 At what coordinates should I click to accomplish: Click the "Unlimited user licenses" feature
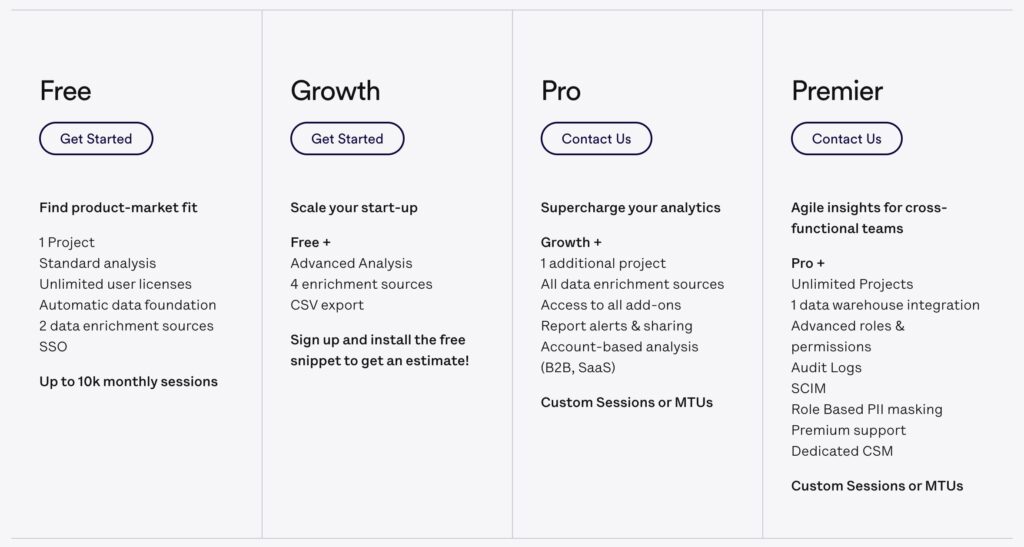(115, 284)
